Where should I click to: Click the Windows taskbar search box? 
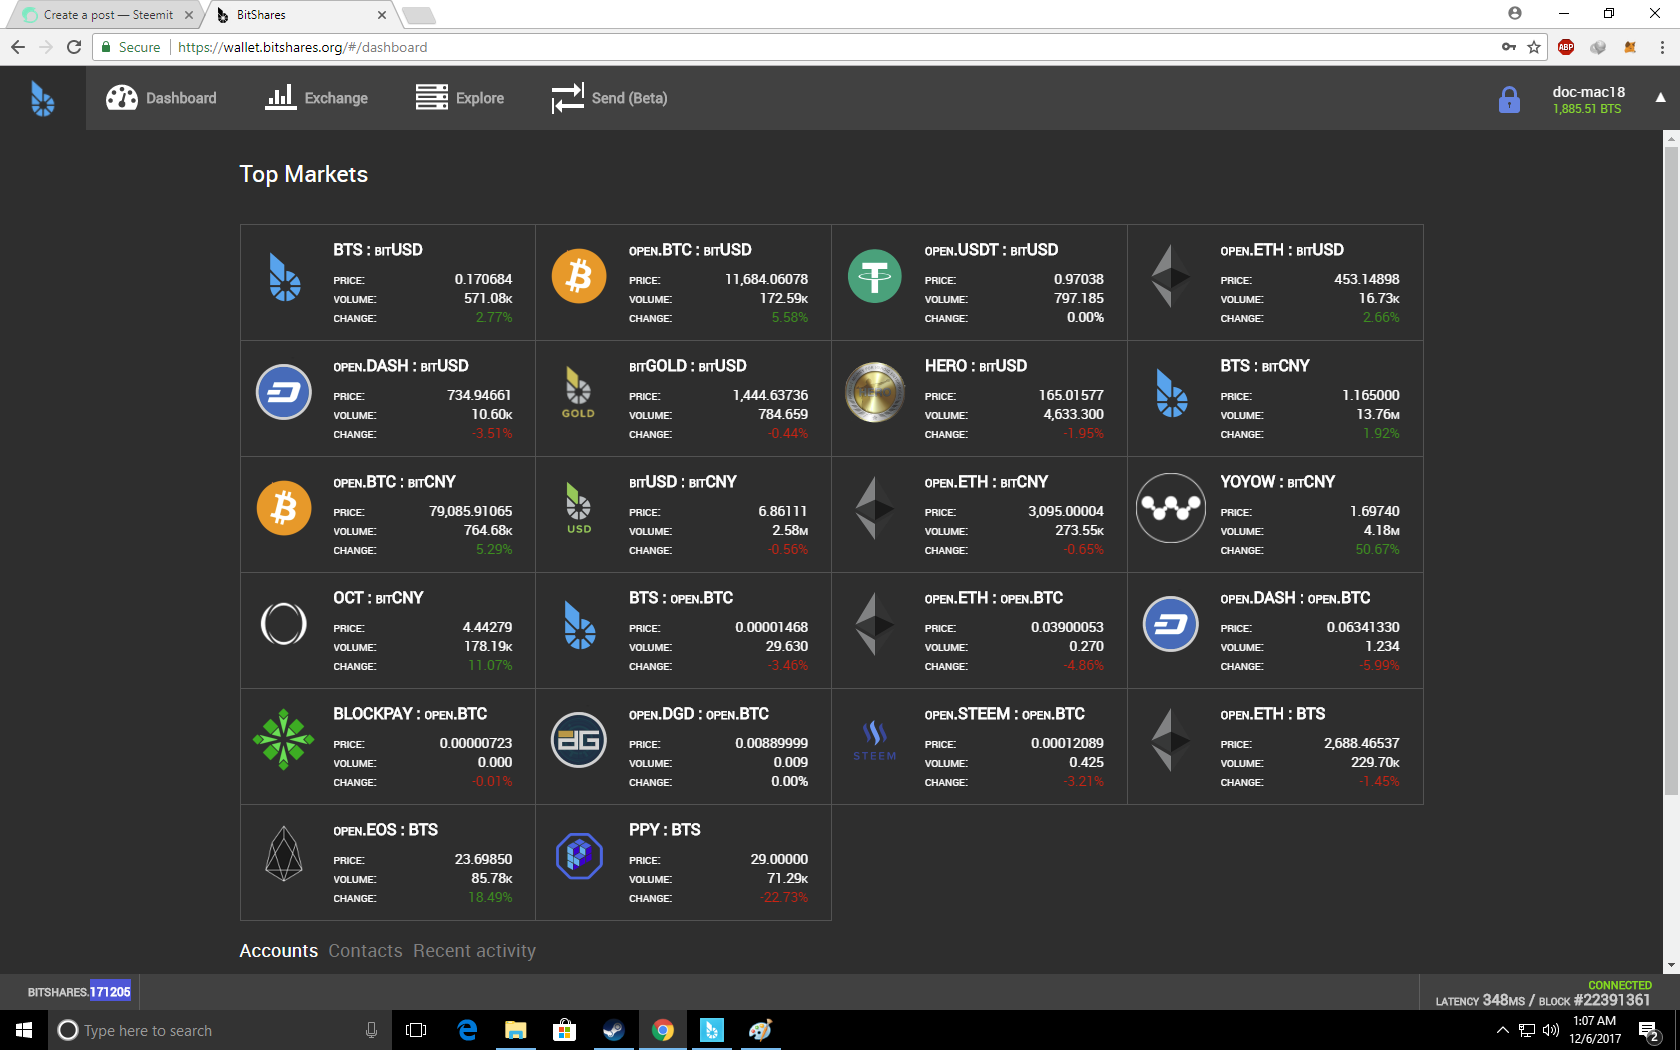[x=219, y=1030]
